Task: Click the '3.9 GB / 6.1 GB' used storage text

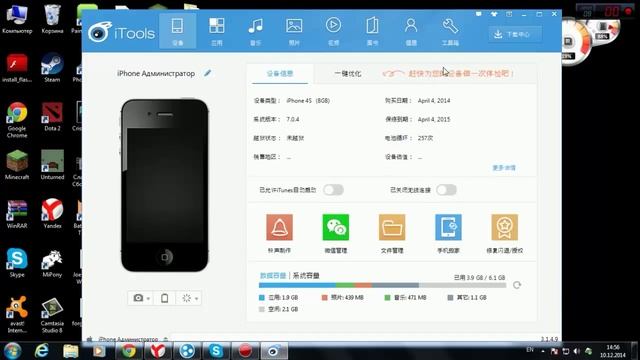Action: (485, 278)
